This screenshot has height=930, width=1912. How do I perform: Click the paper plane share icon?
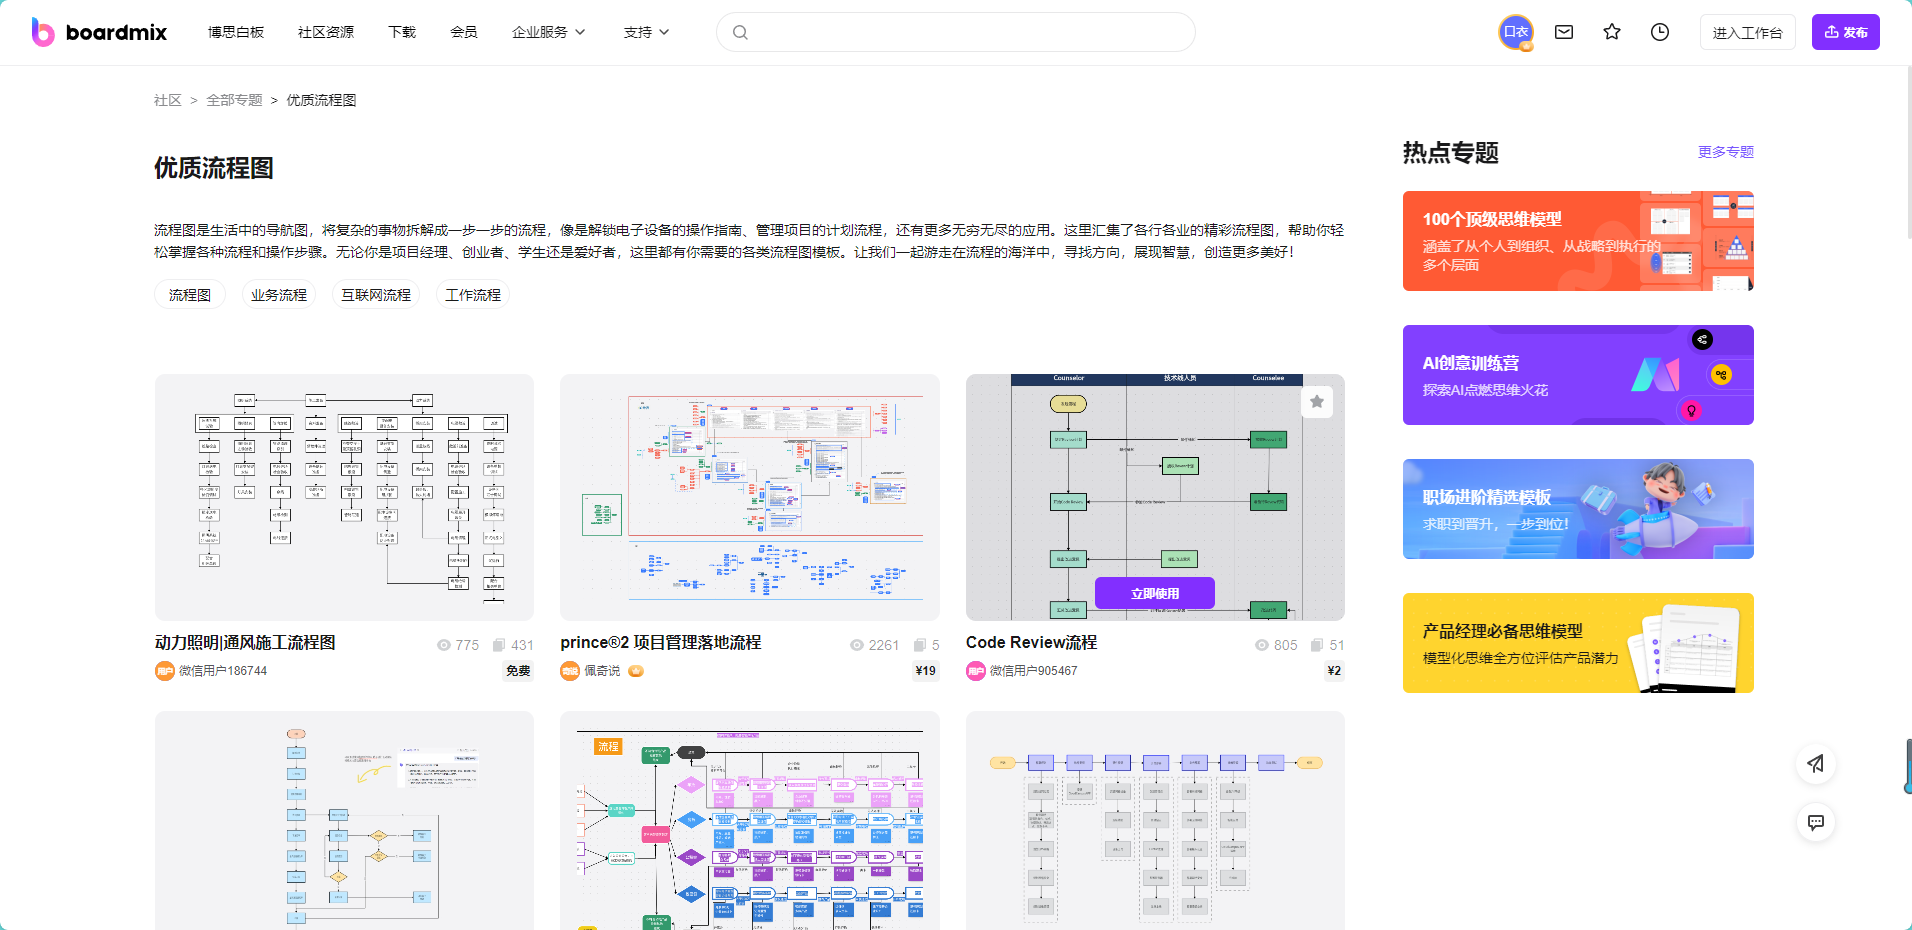tap(1816, 764)
